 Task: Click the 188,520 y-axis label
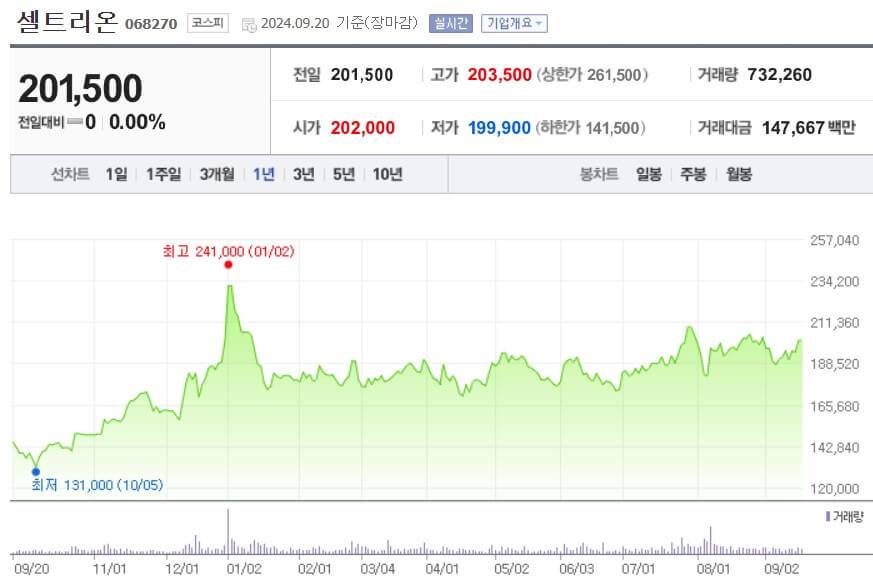[835, 364]
